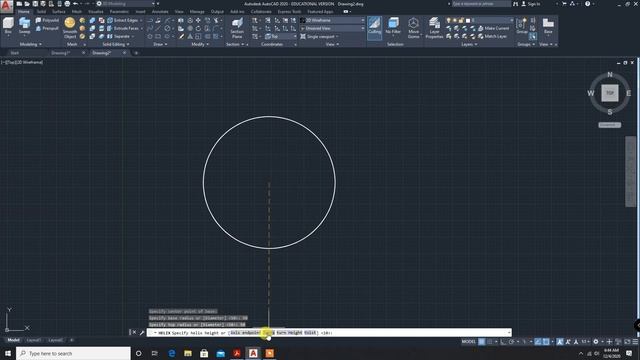Open the status bar customization menu icon

(635, 341)
